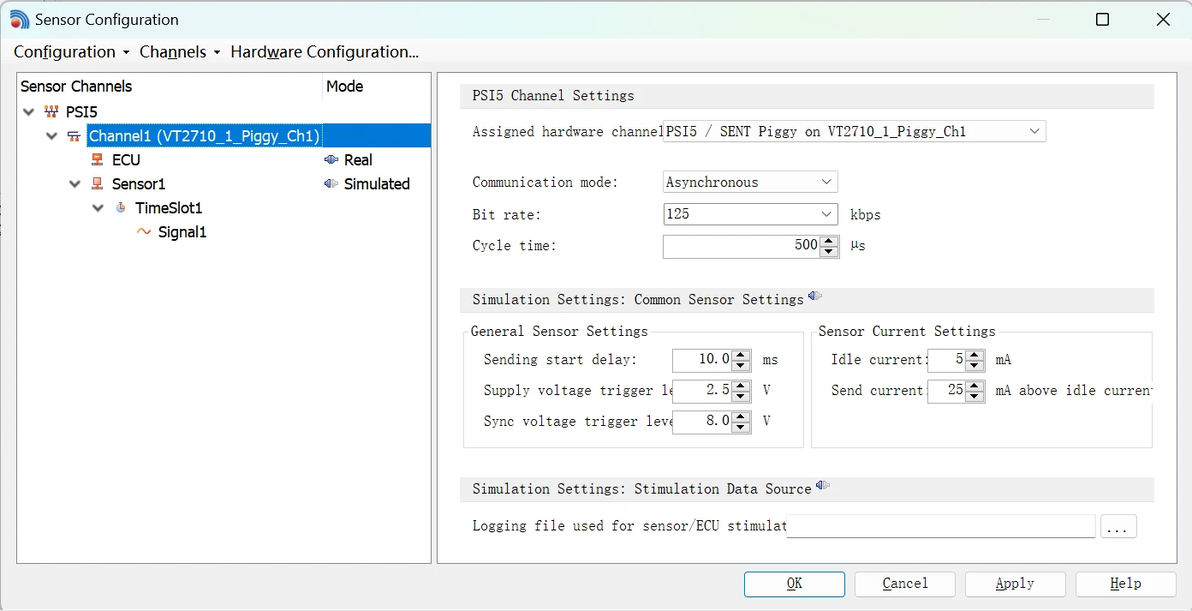The height and width of the screenshot is (611, 1192).
Task: Click the TimeSlot1 clock icon
Action: coord(121,207)
